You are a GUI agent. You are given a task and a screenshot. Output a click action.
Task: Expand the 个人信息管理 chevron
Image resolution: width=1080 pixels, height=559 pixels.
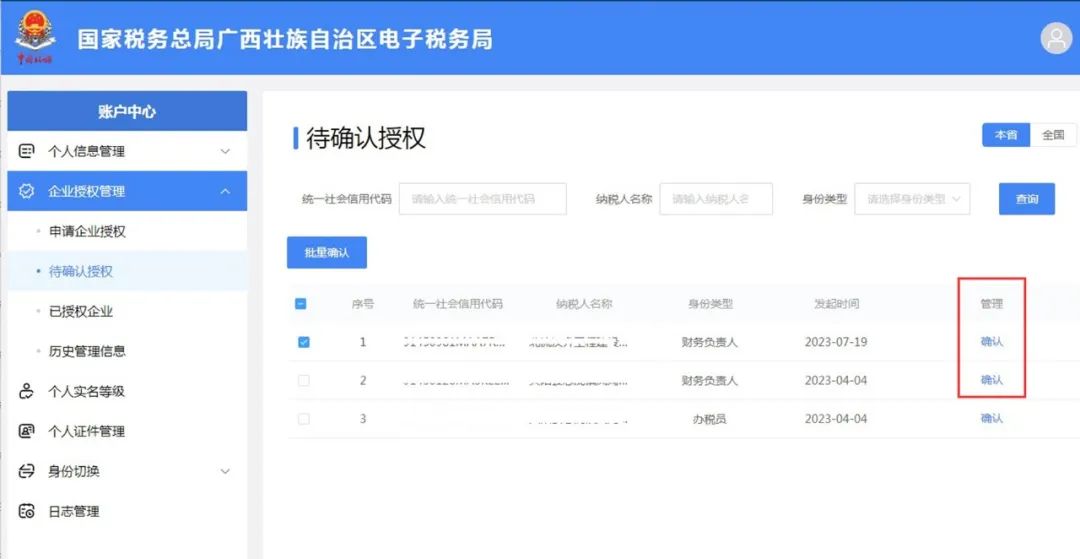click(225, 152)
